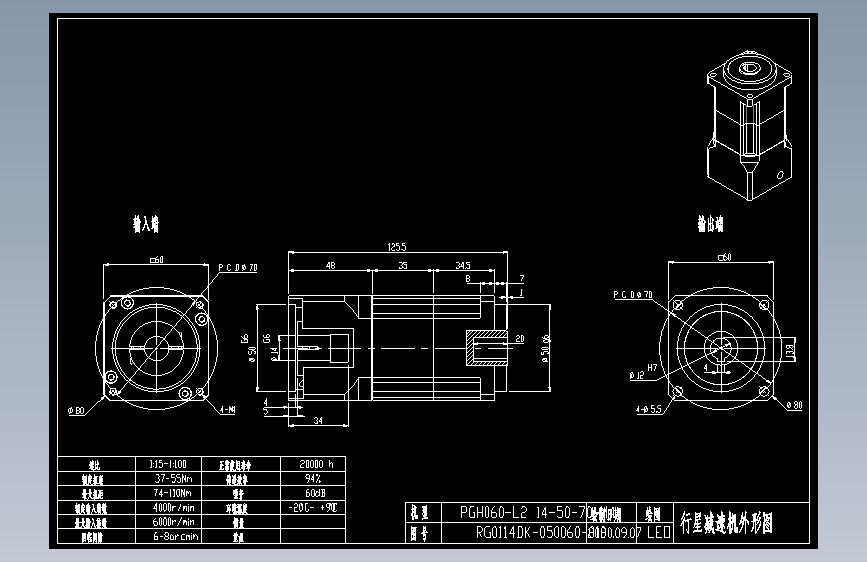
Task: Click the LEO drafter name
Action: coord(659,533)
